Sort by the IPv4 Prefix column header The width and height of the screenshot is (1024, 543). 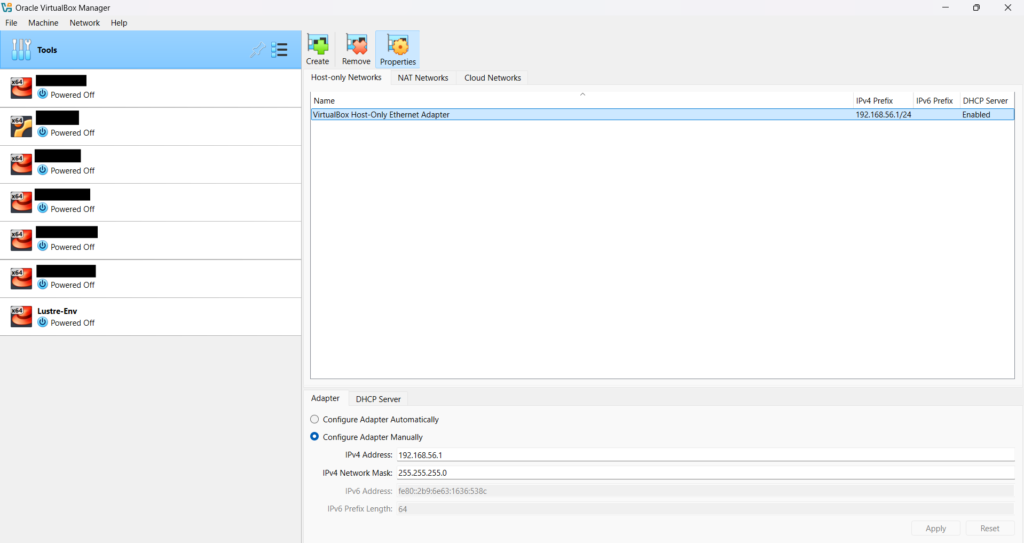tap(881, 101)
